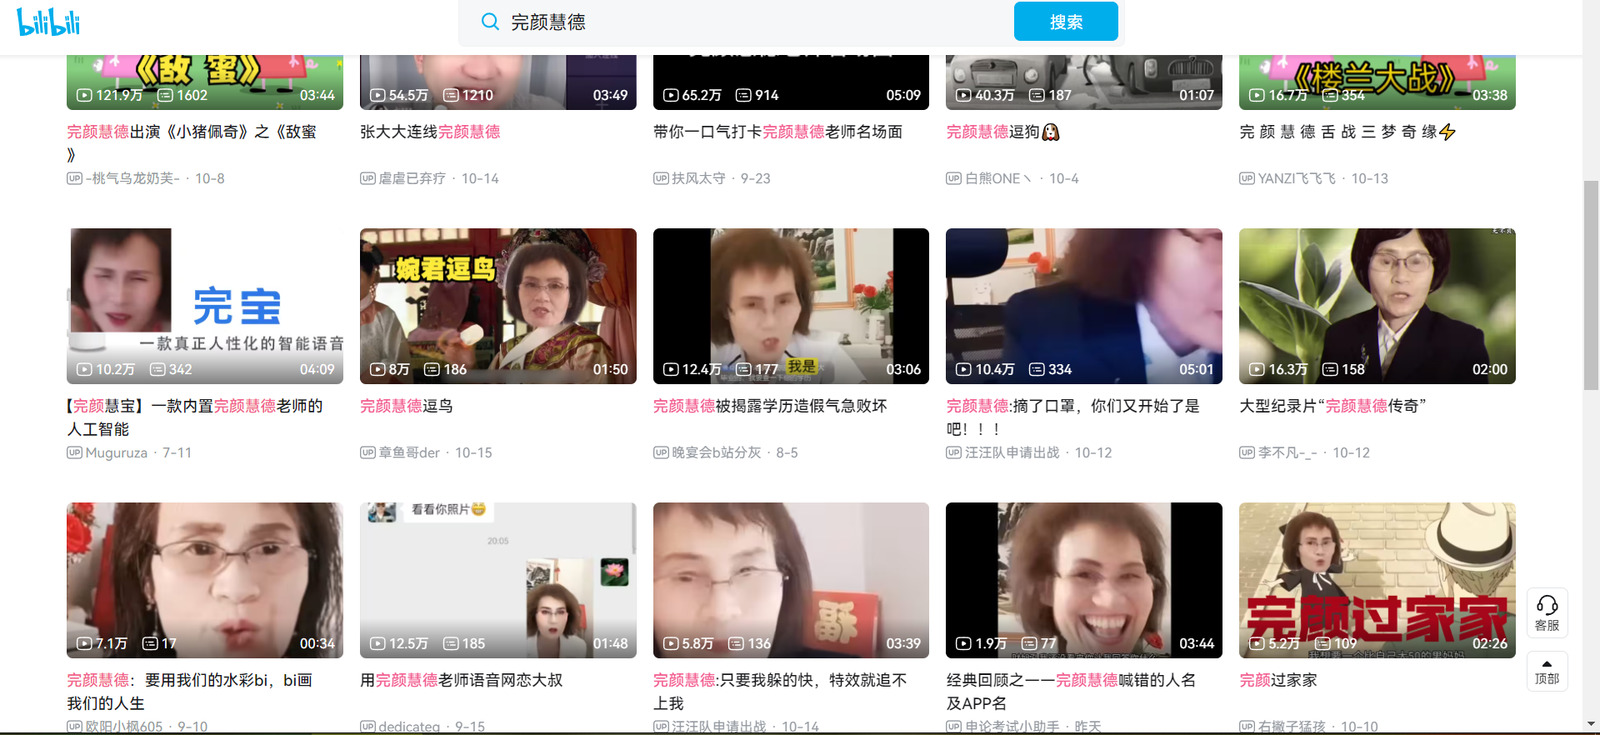
Task: Click the bilibili logo
Action: pyautogui.click(x=48, y=22)
